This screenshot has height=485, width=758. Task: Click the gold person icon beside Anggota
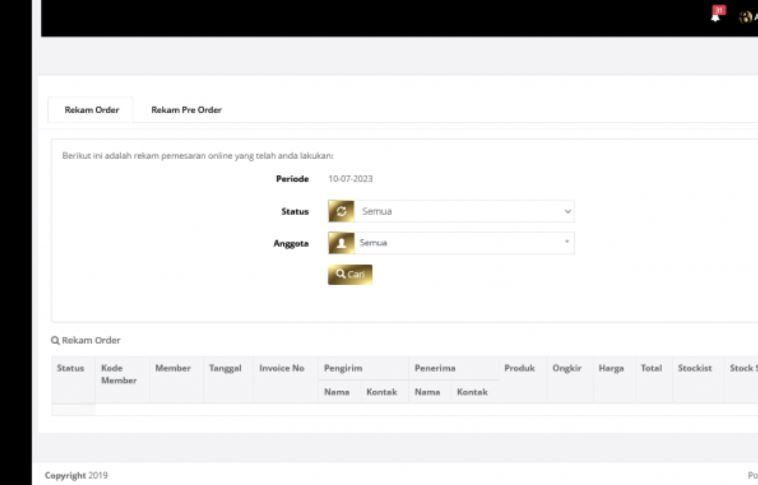click(x=341, y=243)
